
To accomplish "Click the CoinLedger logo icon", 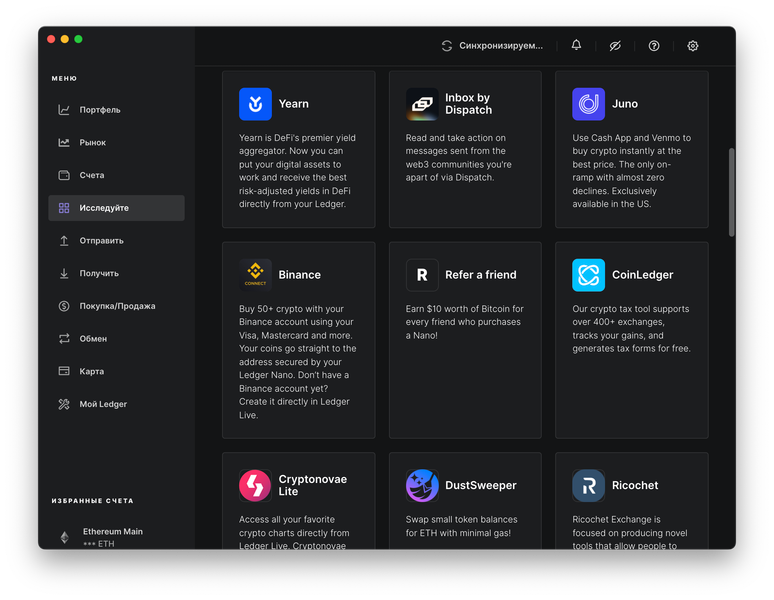I will point(588,275).
